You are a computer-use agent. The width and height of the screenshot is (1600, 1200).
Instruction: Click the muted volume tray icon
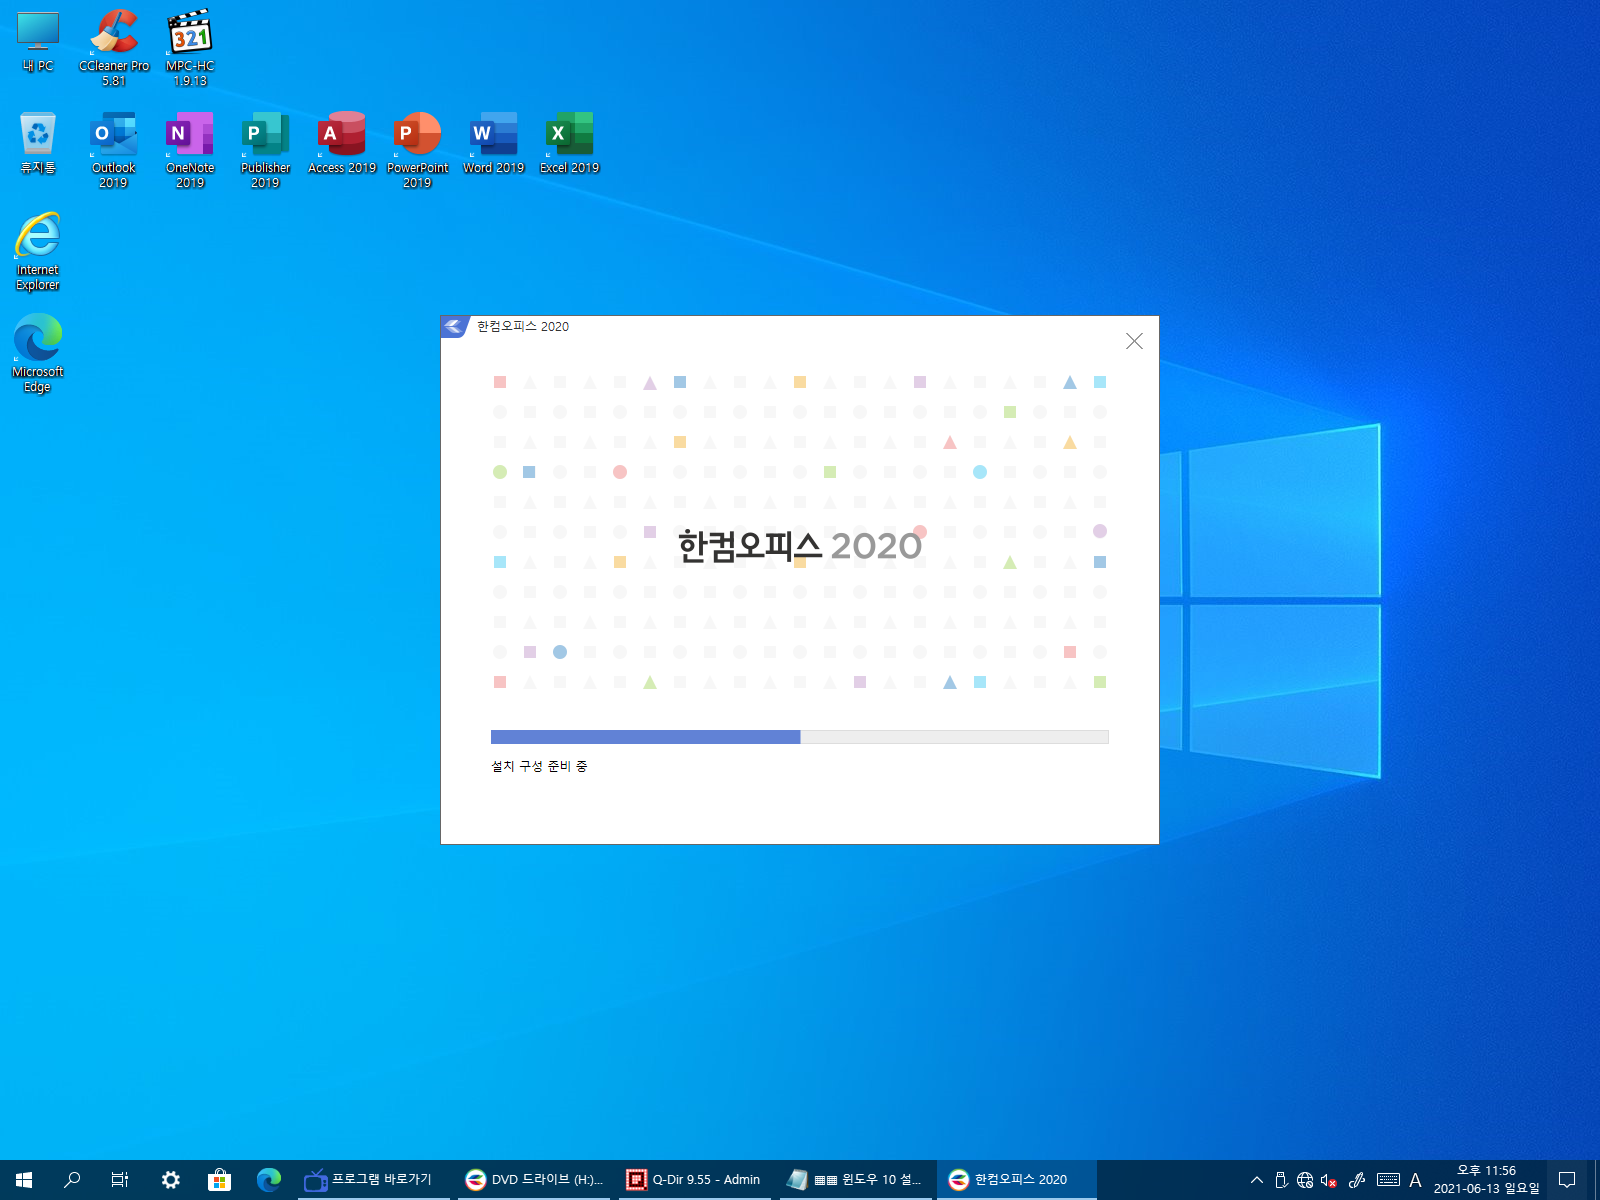(x=1329, y=1180)
